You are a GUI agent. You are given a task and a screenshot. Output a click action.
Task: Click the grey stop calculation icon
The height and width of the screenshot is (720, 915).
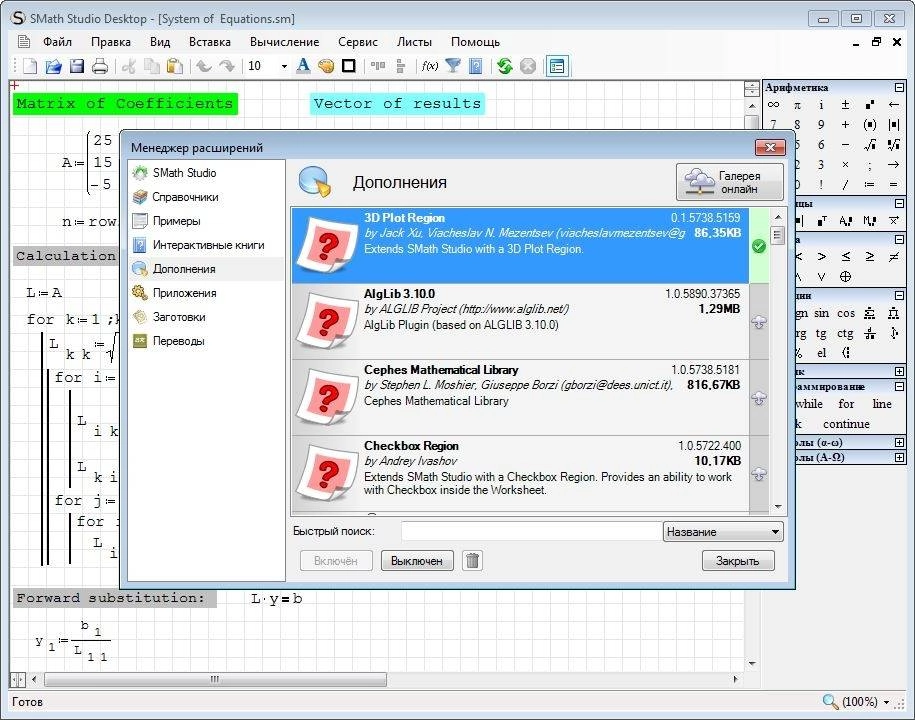click(528, 66)
